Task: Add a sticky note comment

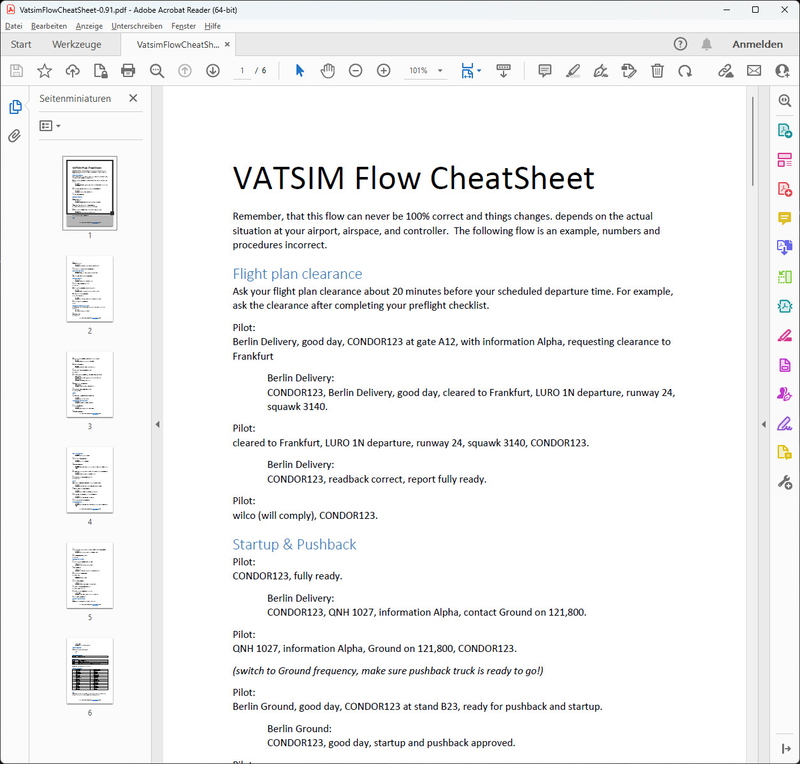Action: pos(545,71)
